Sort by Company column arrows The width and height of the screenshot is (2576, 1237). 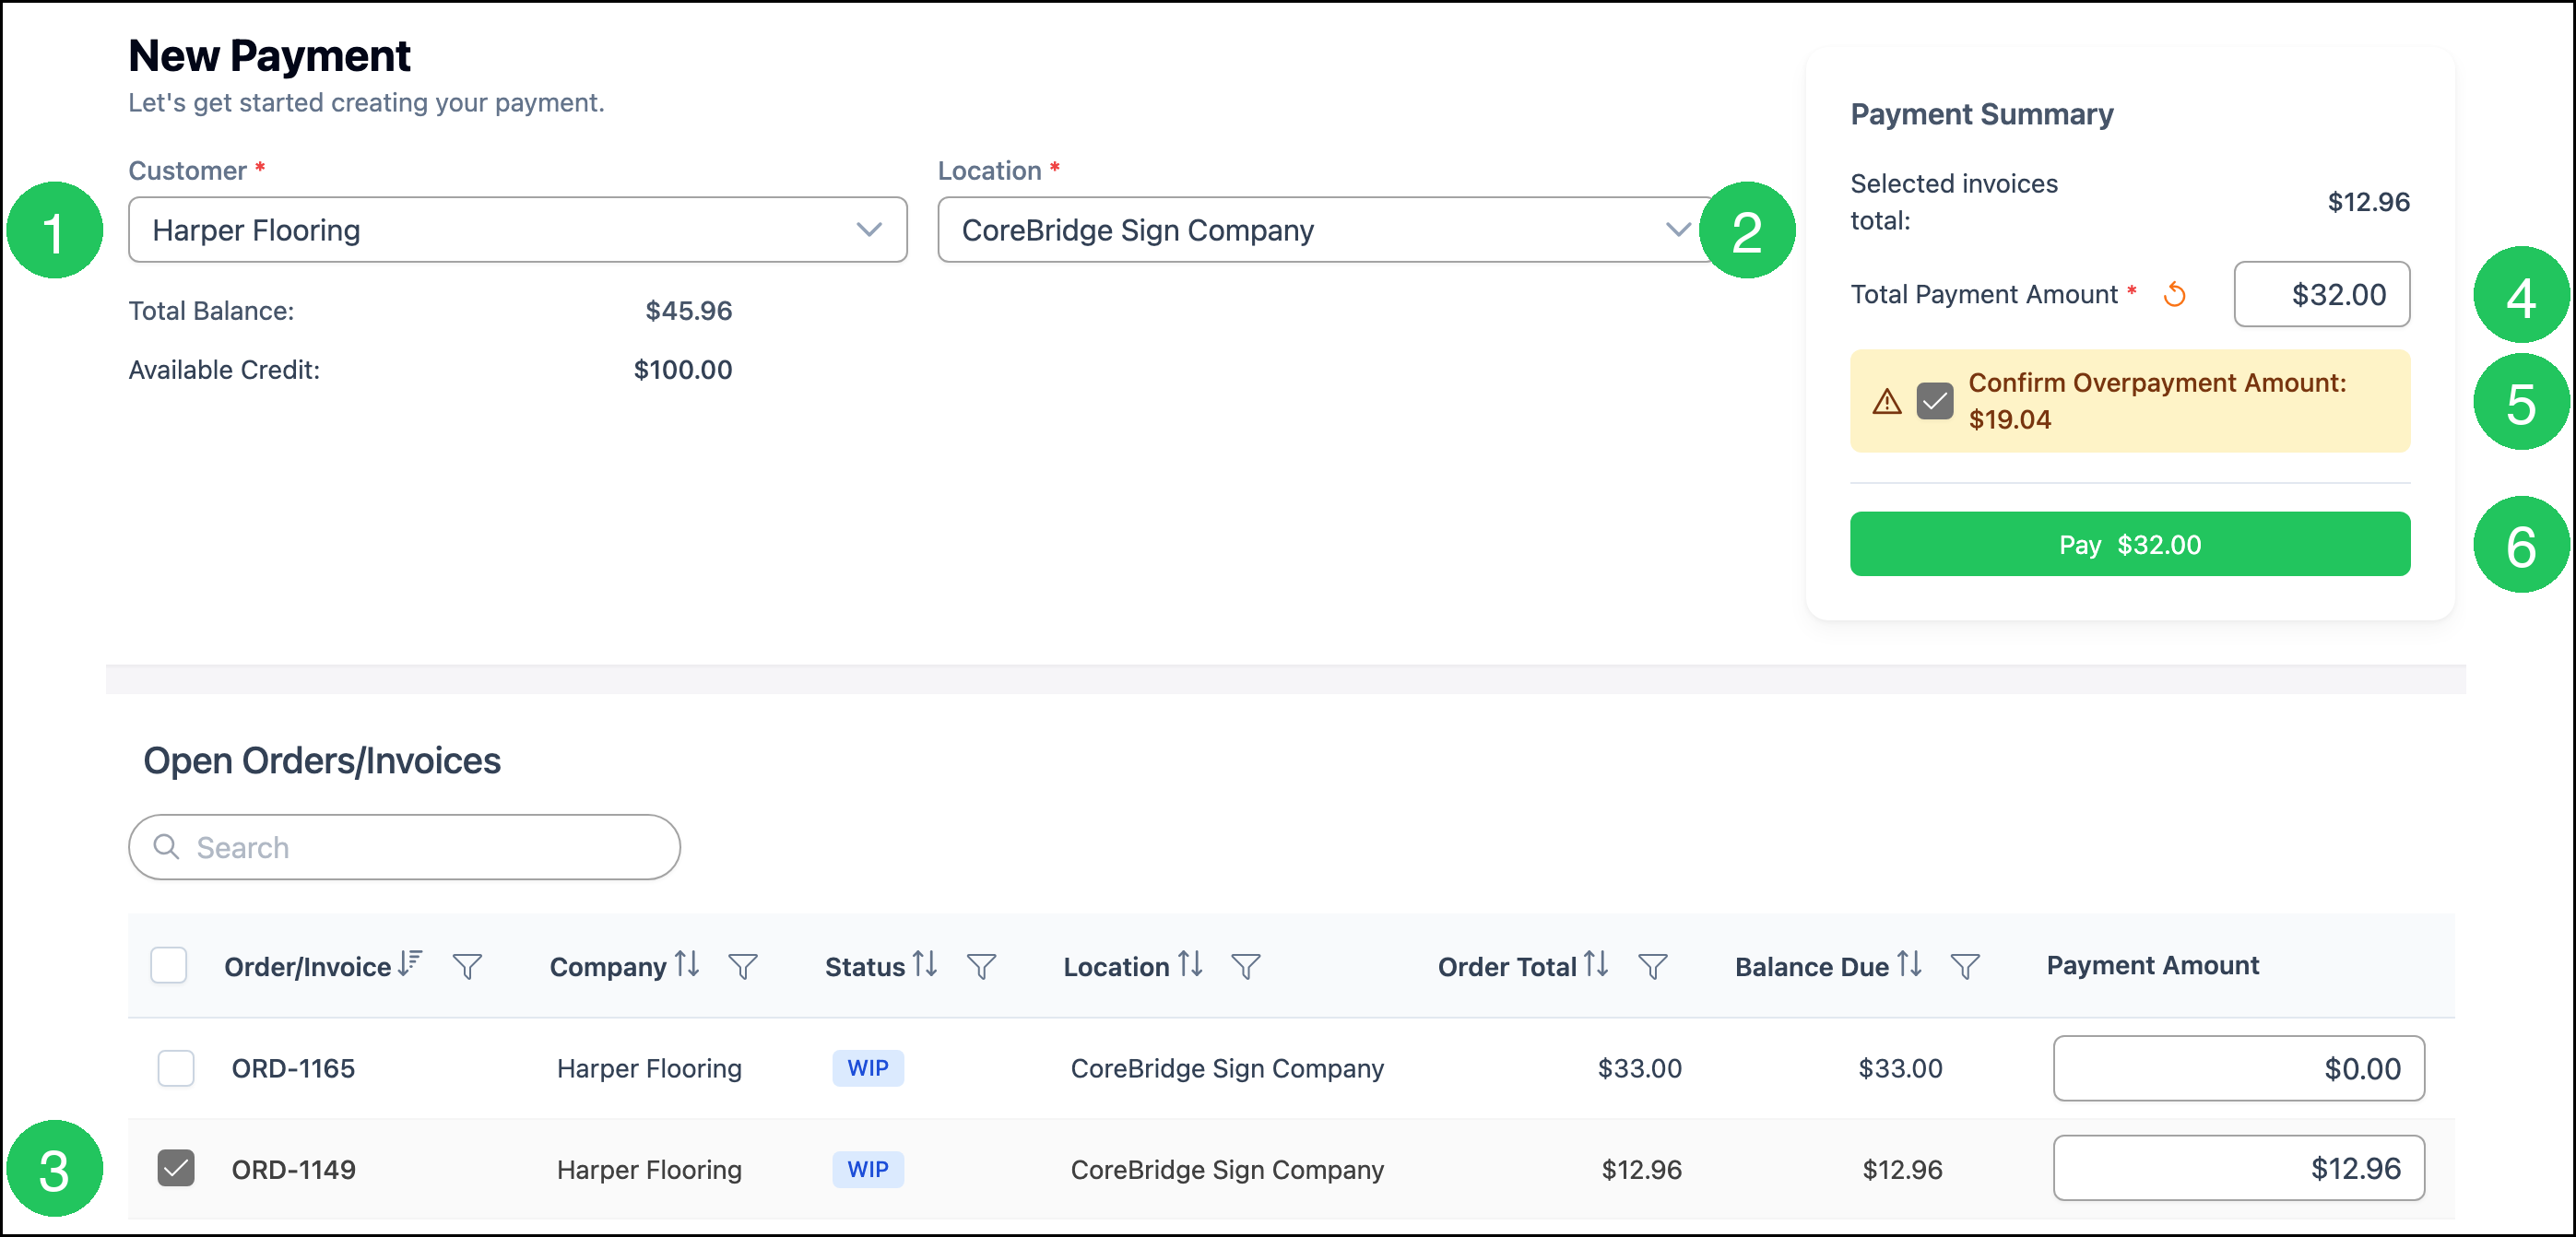point(686,964)
